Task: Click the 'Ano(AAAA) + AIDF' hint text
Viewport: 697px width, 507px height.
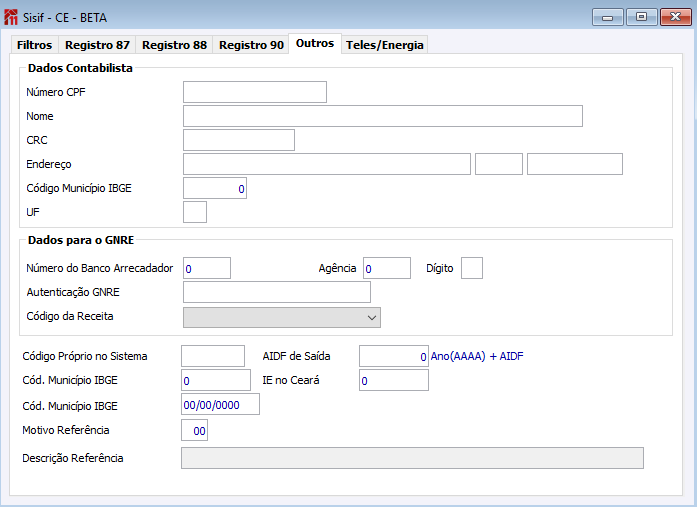Action: 477,356
